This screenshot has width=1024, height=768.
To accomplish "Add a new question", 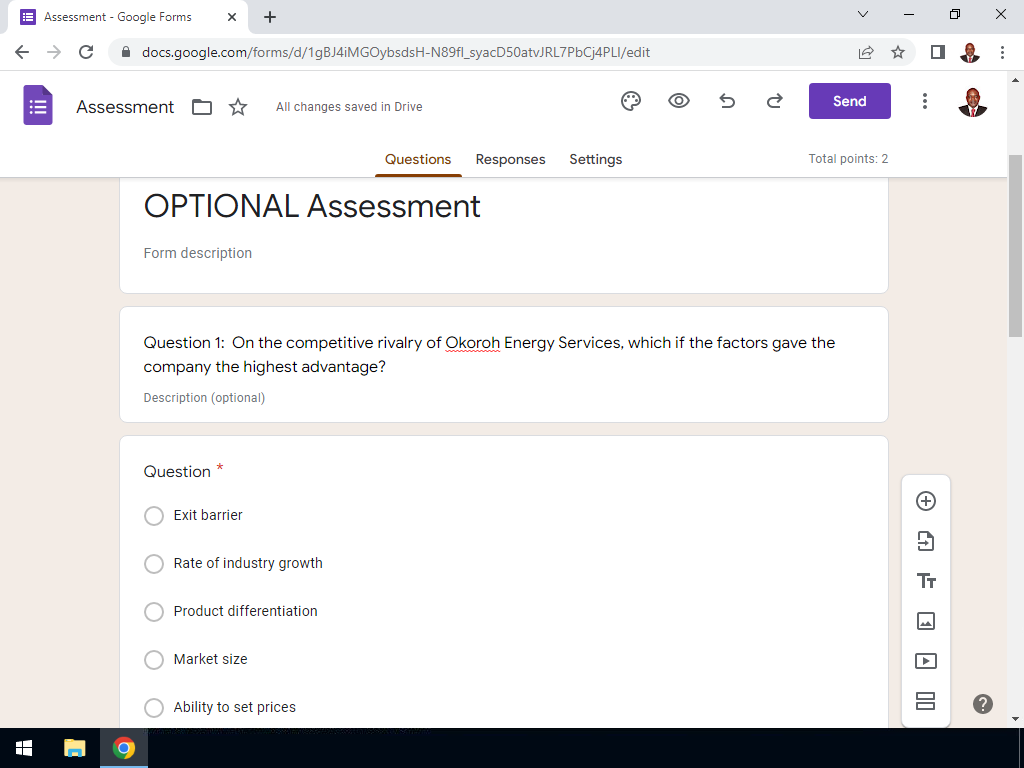I will (x=925, y=501).
